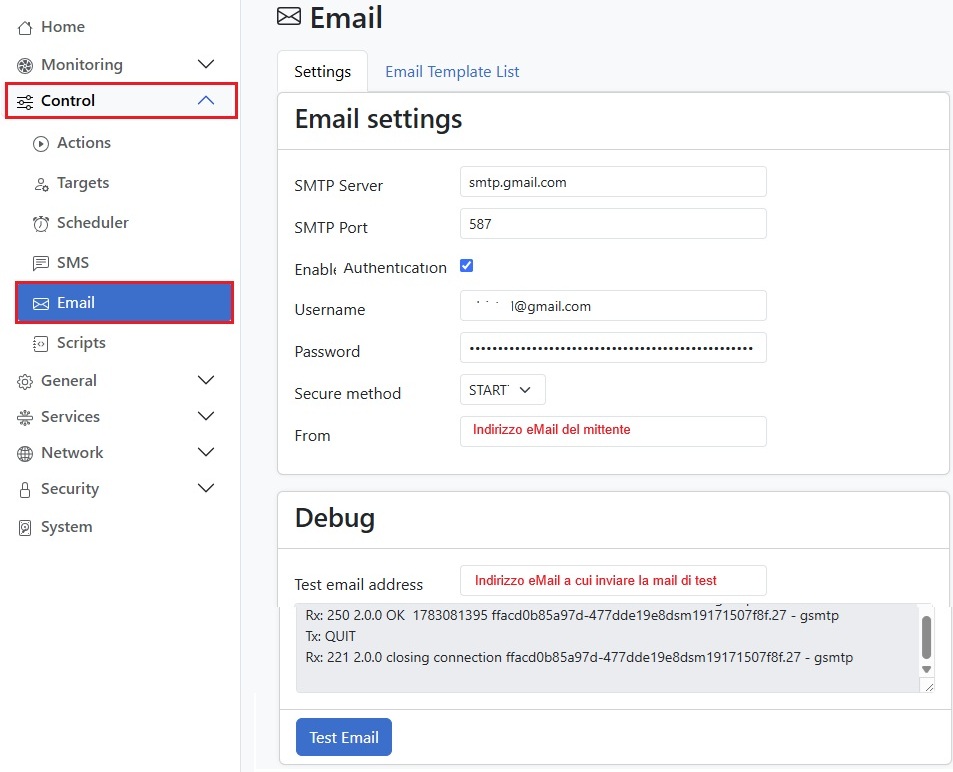This screenshot has height=772, width=953.
Task: Click the Scripts code file icon
Action: (41, 343)
